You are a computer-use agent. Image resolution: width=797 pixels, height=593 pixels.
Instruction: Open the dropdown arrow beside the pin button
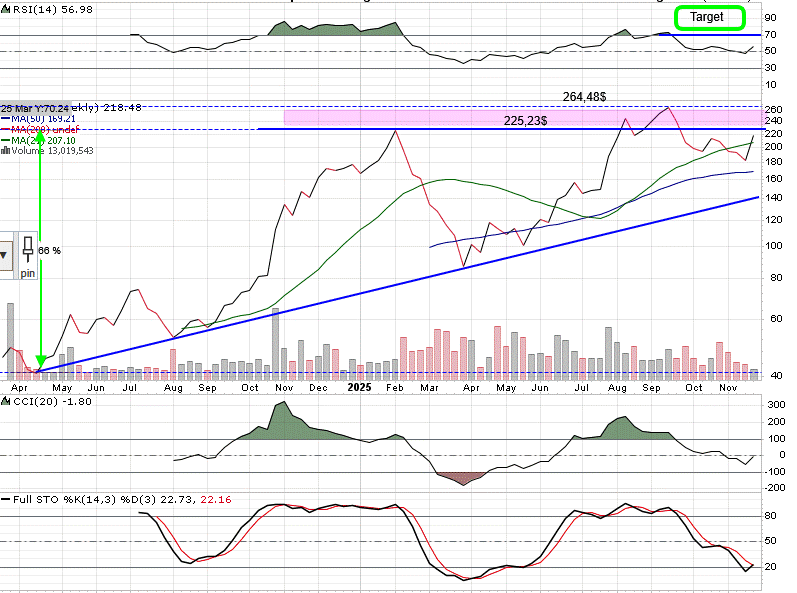click(5, 254)
